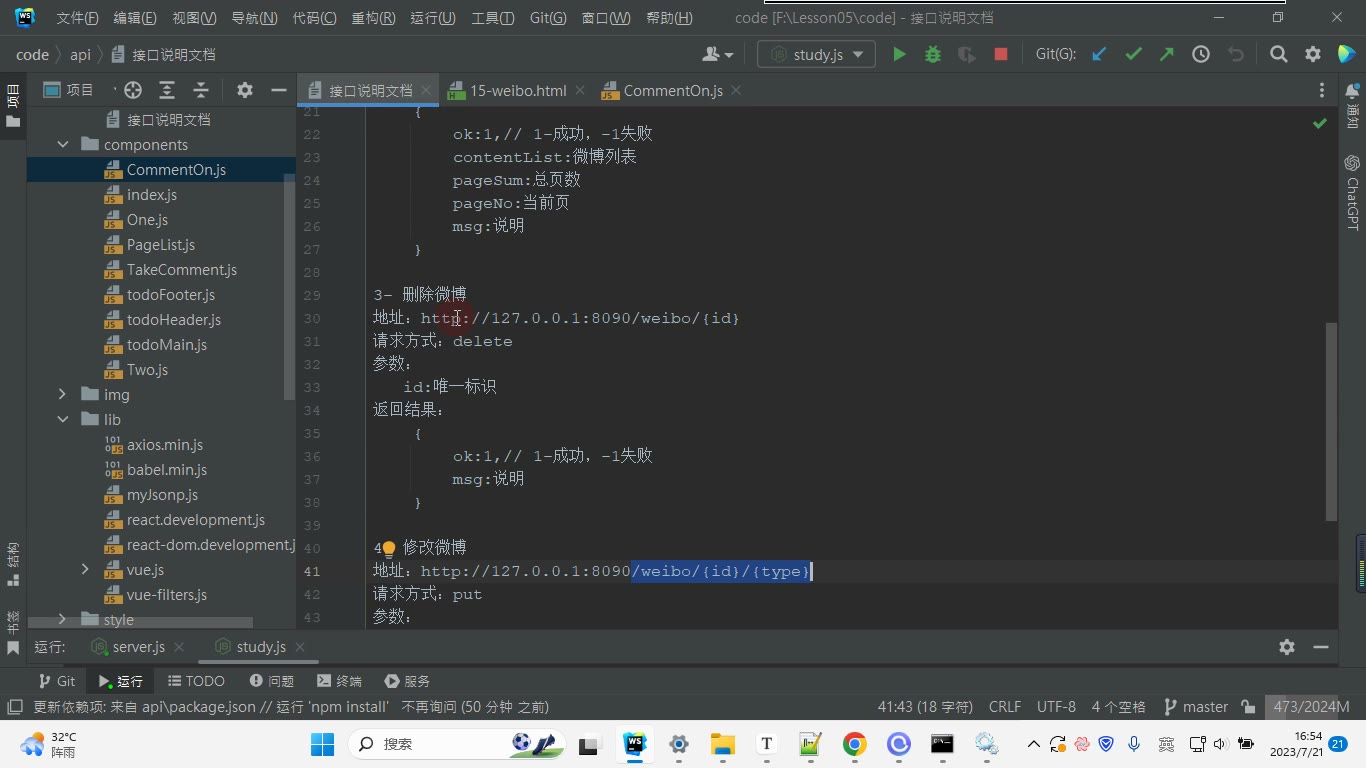Screen dimensions: 1366x768
Task: Open the 重构(R) menu
Action: [x=373, y=18]
